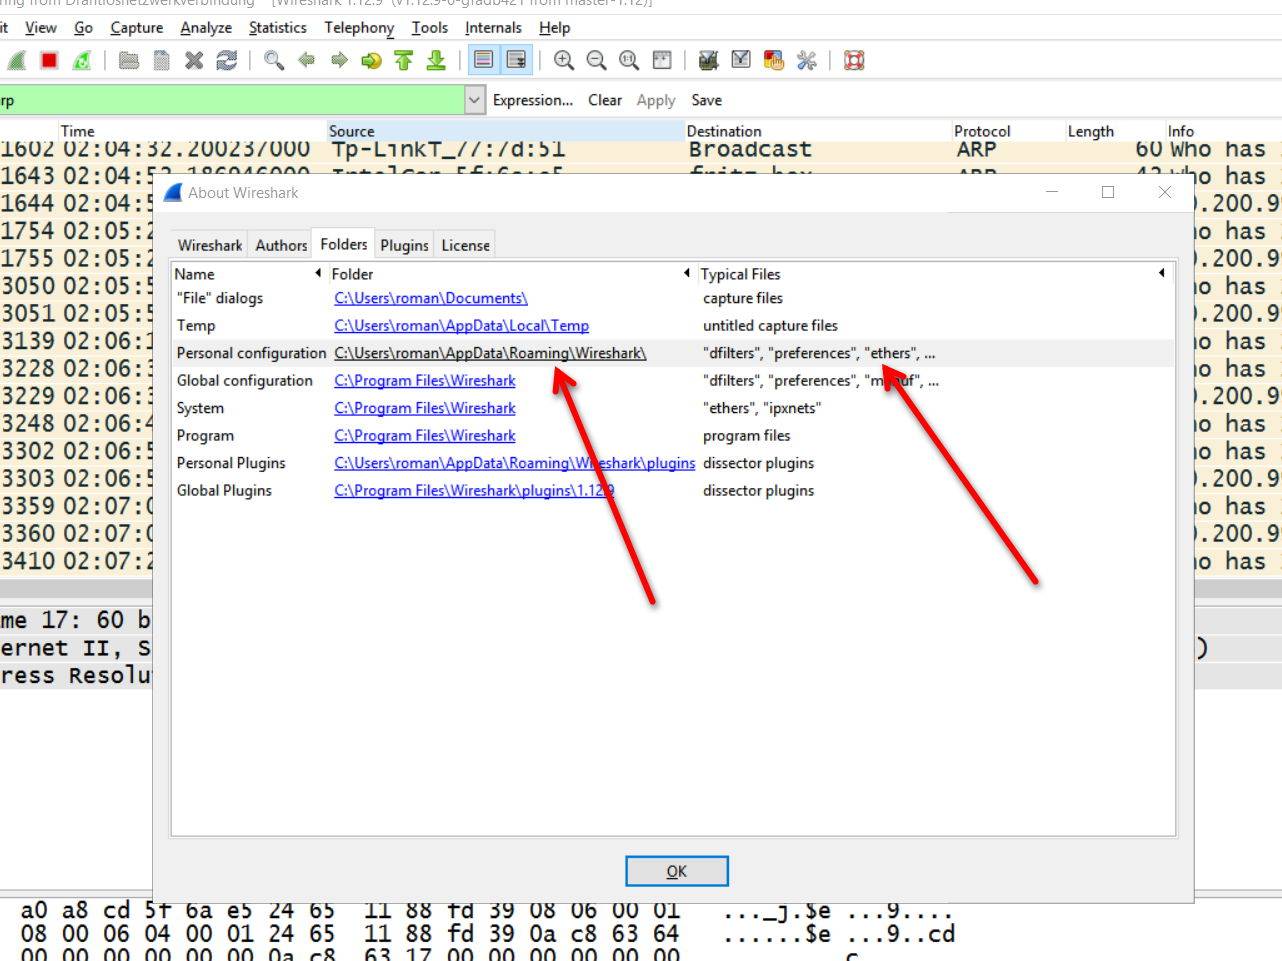This screenshot has height=961, width=1282.
Task: Open a capture file from toolbar
Action: [x=129, y=61]
